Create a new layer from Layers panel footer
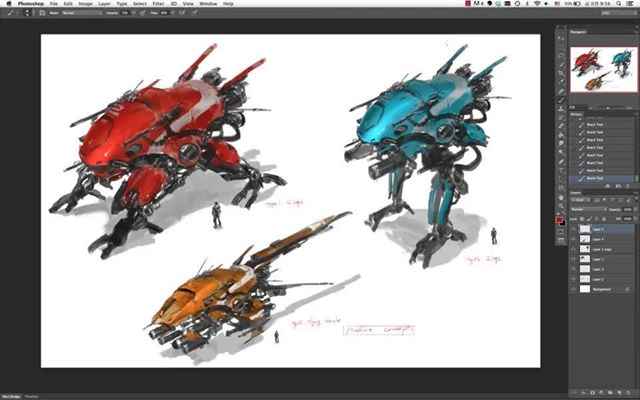Screen dimensions: 640x400 [620, 395]
